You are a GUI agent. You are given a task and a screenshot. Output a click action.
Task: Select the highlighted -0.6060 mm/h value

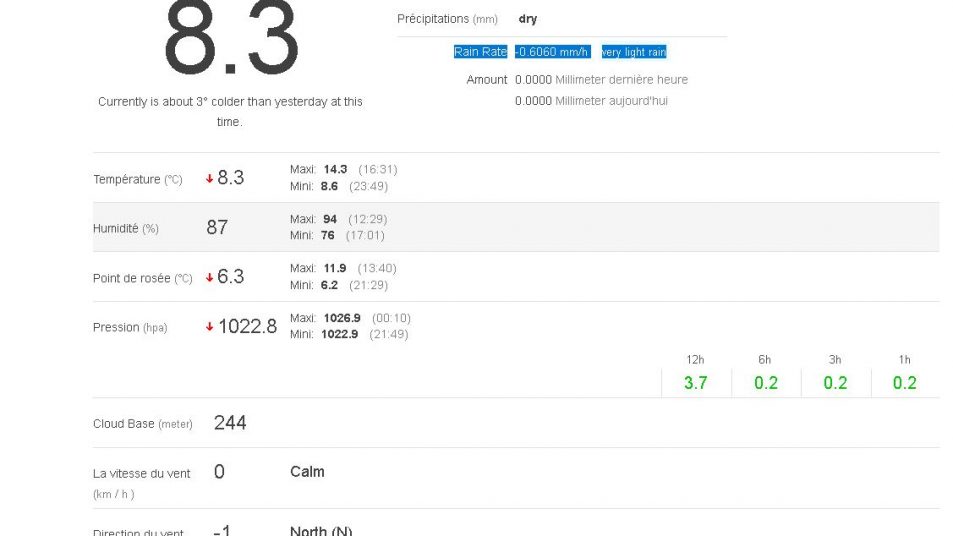click(x=552, y=52)
